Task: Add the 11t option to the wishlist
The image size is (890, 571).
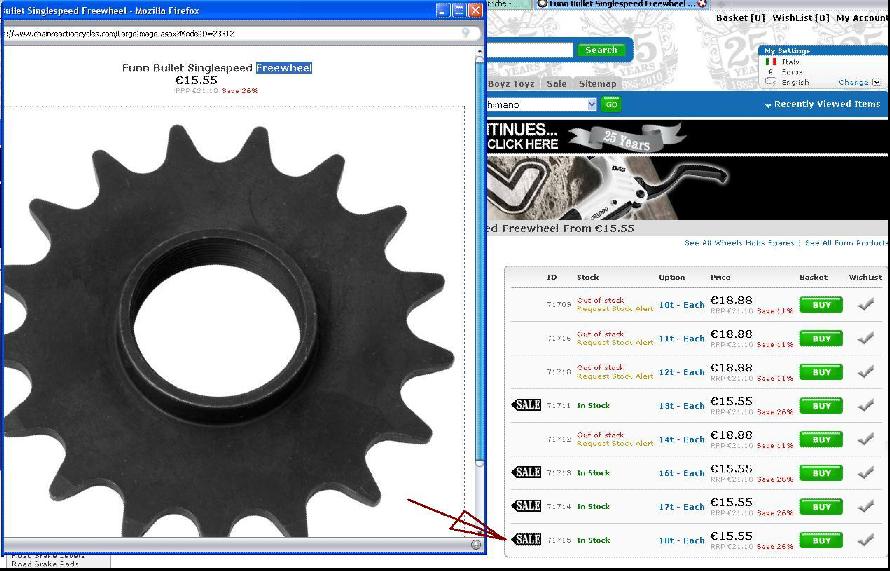Action: (x=865, y=339)
